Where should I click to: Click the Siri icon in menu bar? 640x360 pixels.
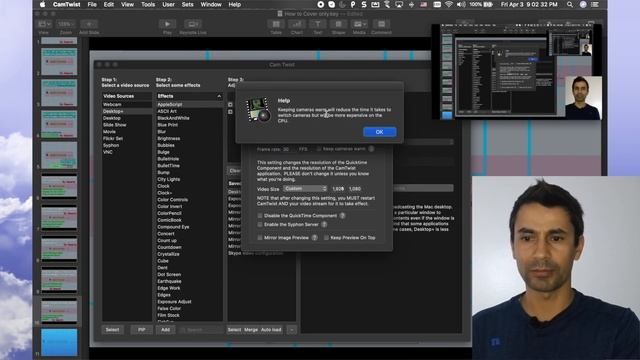(583, 4)
